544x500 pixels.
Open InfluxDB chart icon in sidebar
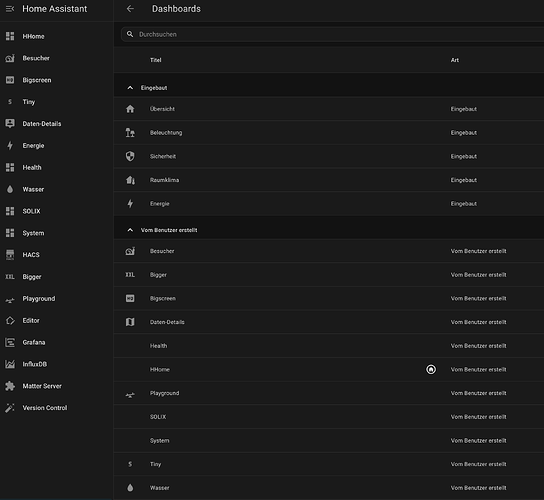(x=10, y=364)
